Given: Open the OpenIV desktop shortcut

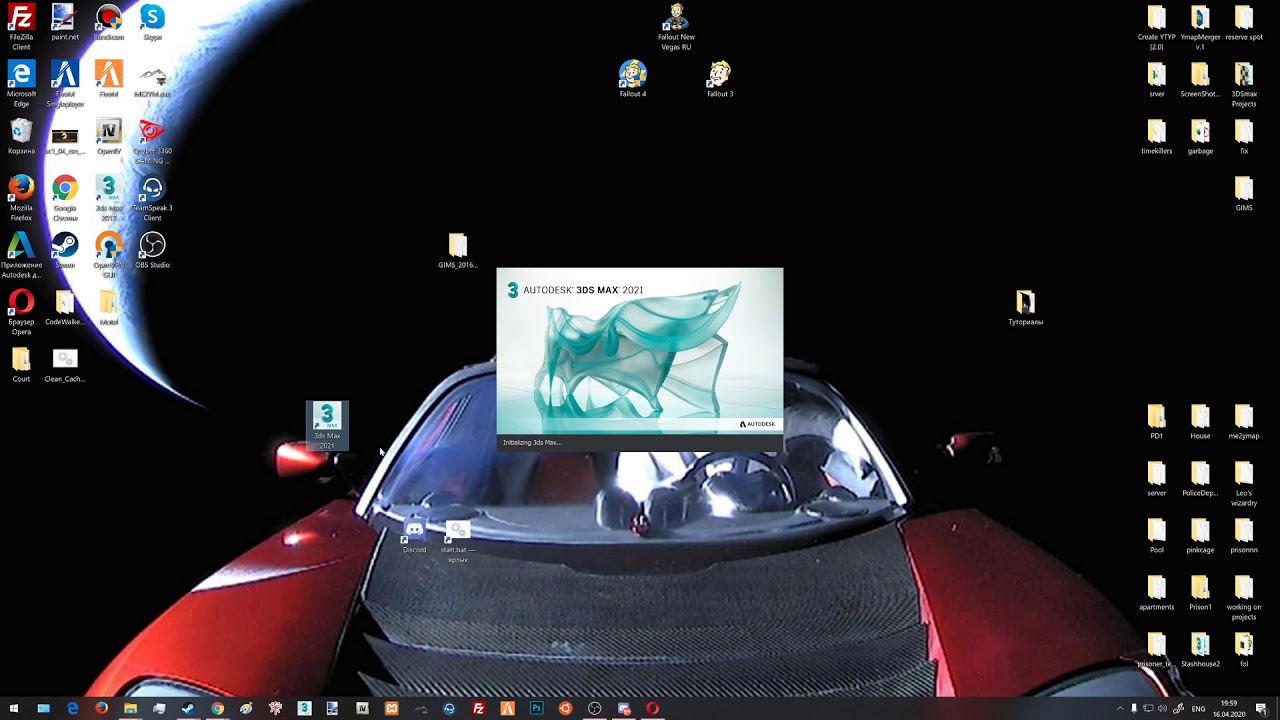Looking at the screenshot, I should (109, 136).
